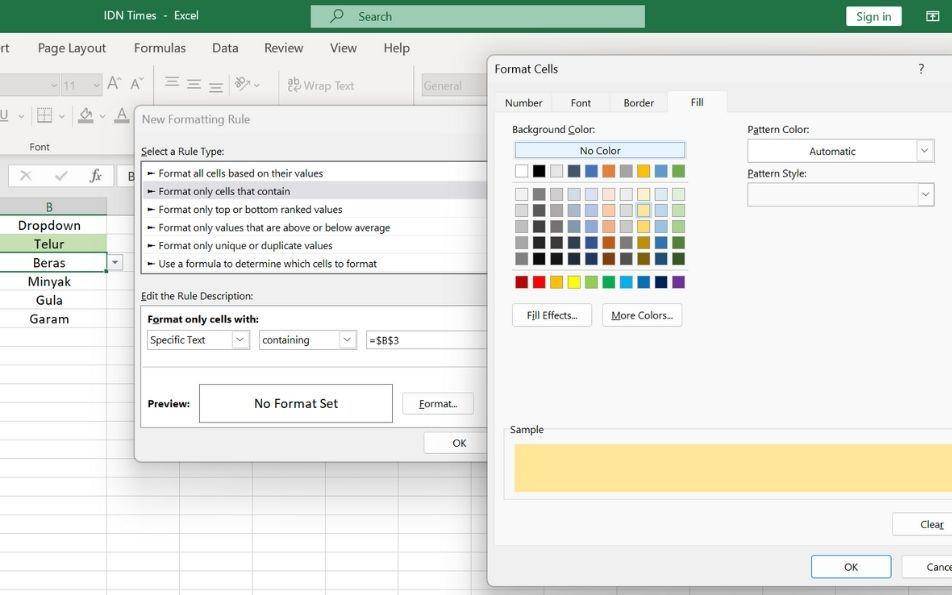Select 'Format only top or bottom ranked values'
Screen dimensions: 952x595
tap(314, 209)
